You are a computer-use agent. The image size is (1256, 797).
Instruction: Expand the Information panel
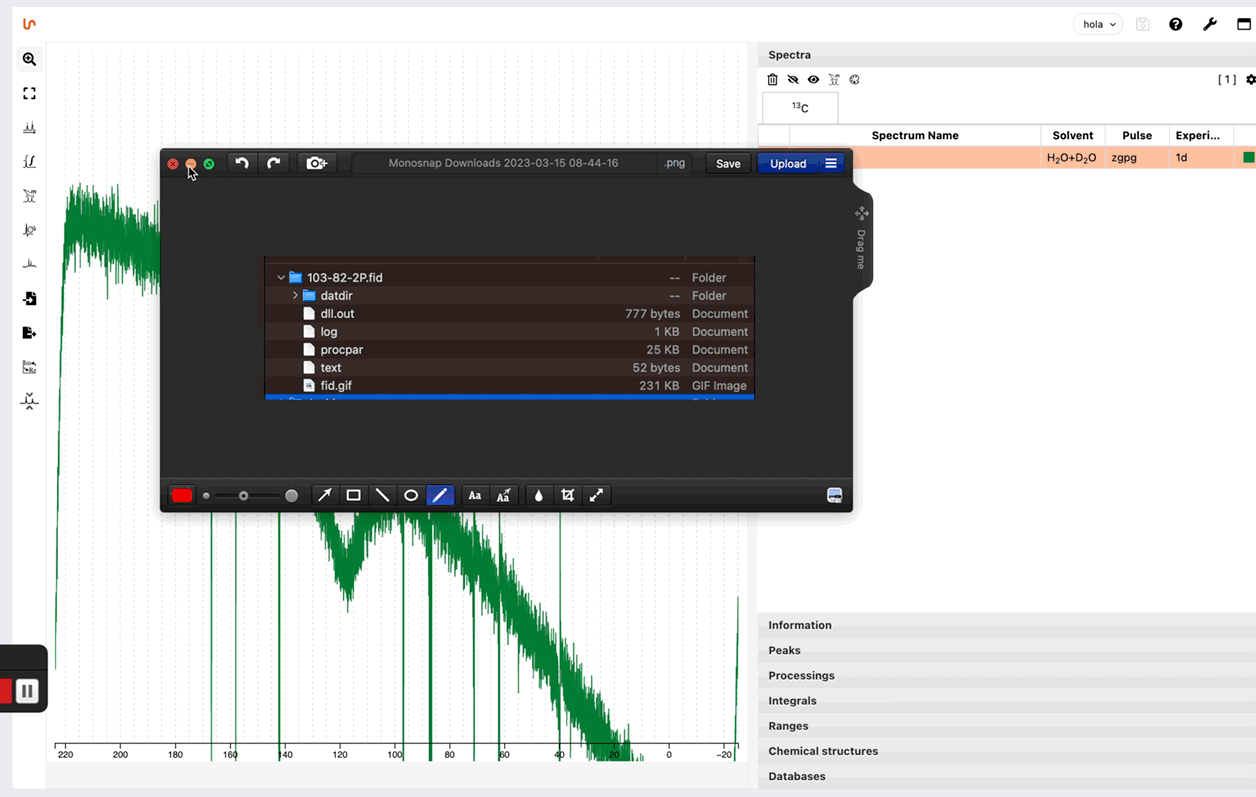[x=1007, y=625]
